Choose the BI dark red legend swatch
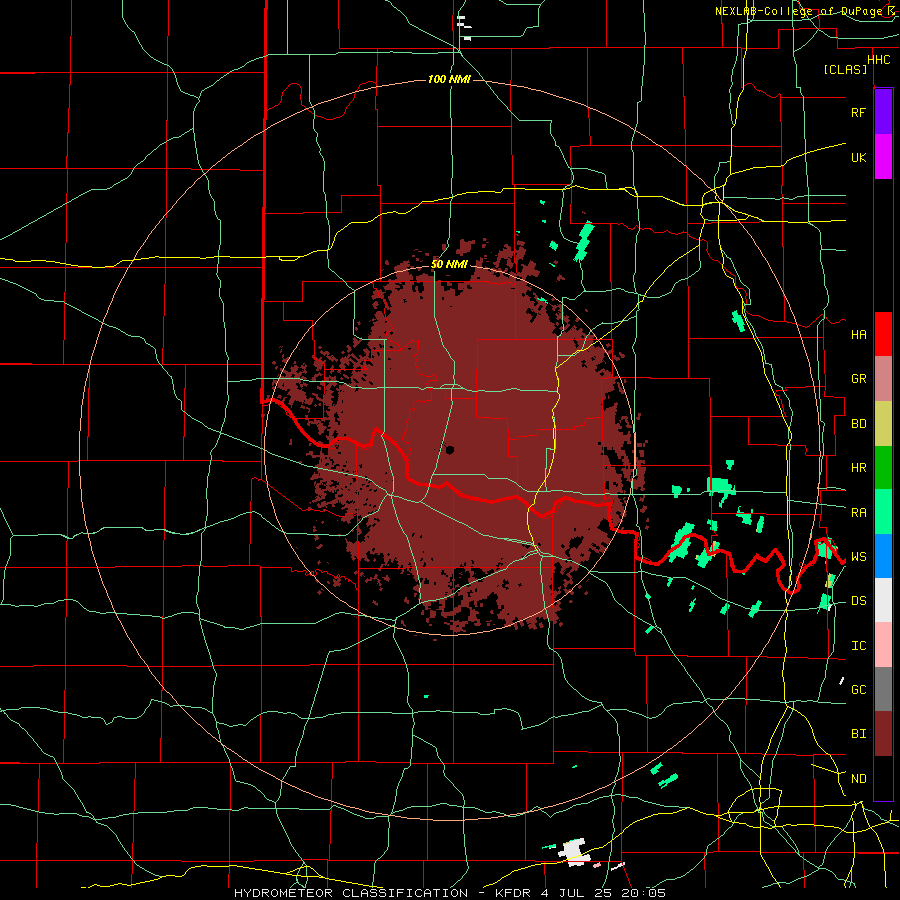The height and width of the screenshot is (900, 900). click(x=883, y=734)
